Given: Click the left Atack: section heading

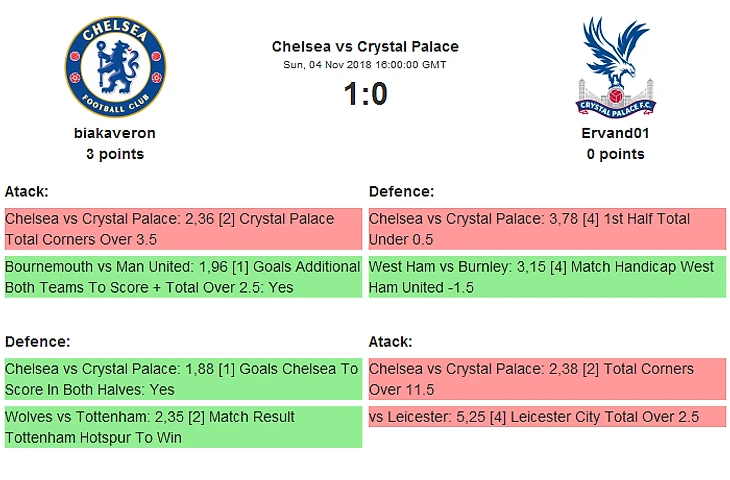Looking at the screenshot, I should (27, 191).
